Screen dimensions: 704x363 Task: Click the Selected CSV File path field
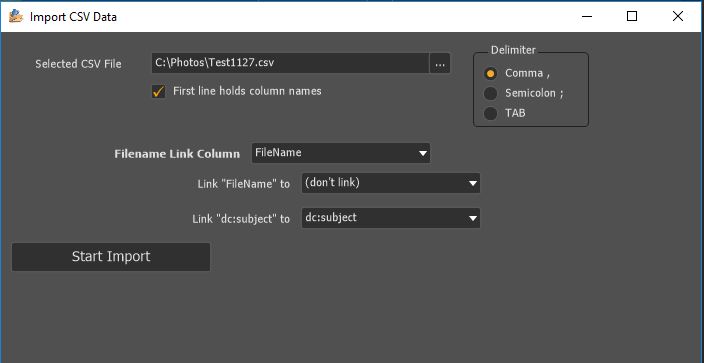(290, 63)
